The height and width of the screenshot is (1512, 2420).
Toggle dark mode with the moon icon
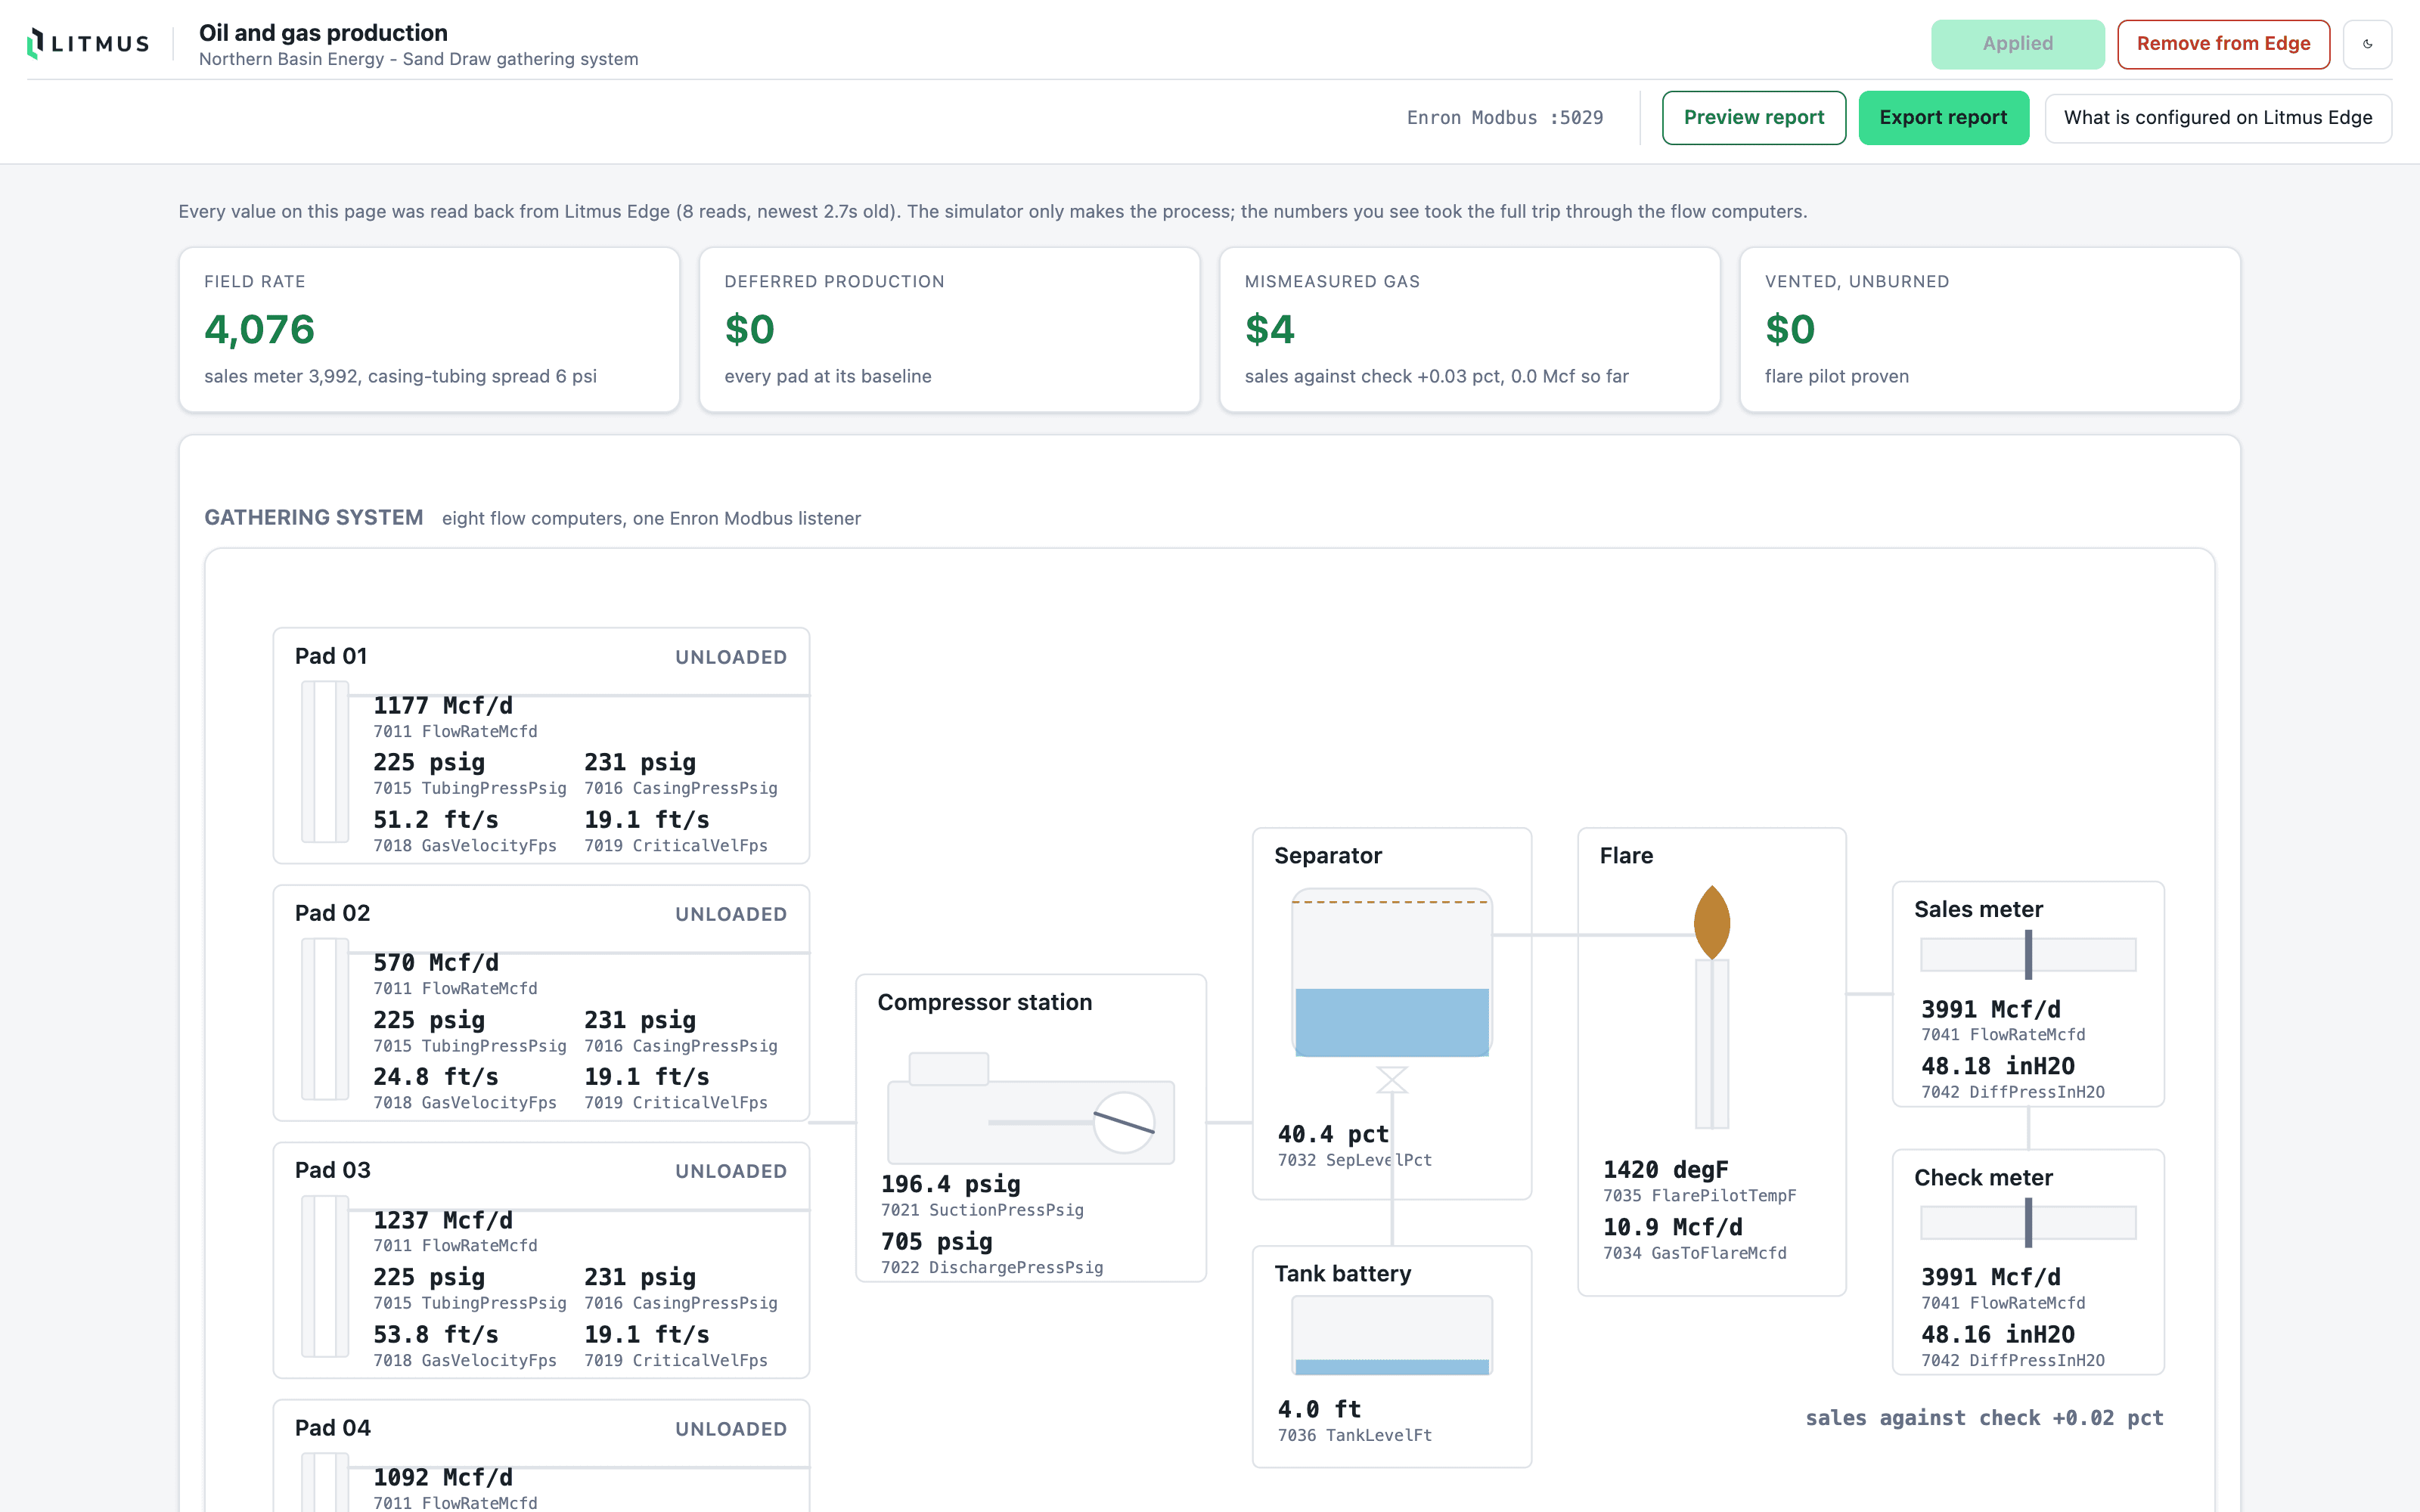tap(2367, 44)
